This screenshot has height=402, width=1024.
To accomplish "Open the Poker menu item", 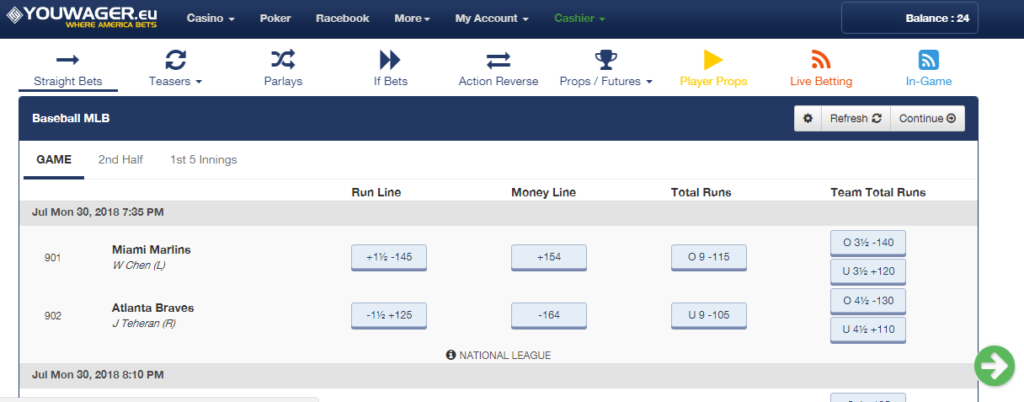I will (x=275, y=18).
